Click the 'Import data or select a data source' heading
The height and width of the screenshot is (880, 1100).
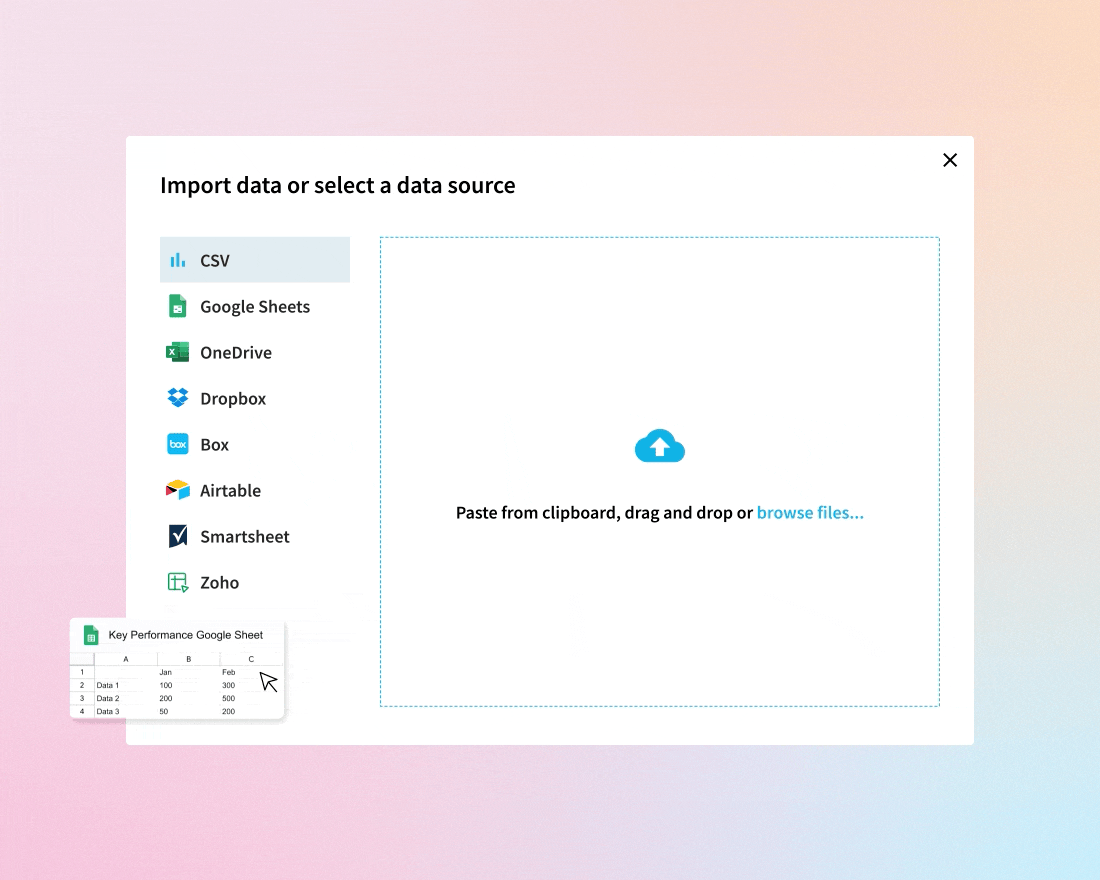coord(337,185)
